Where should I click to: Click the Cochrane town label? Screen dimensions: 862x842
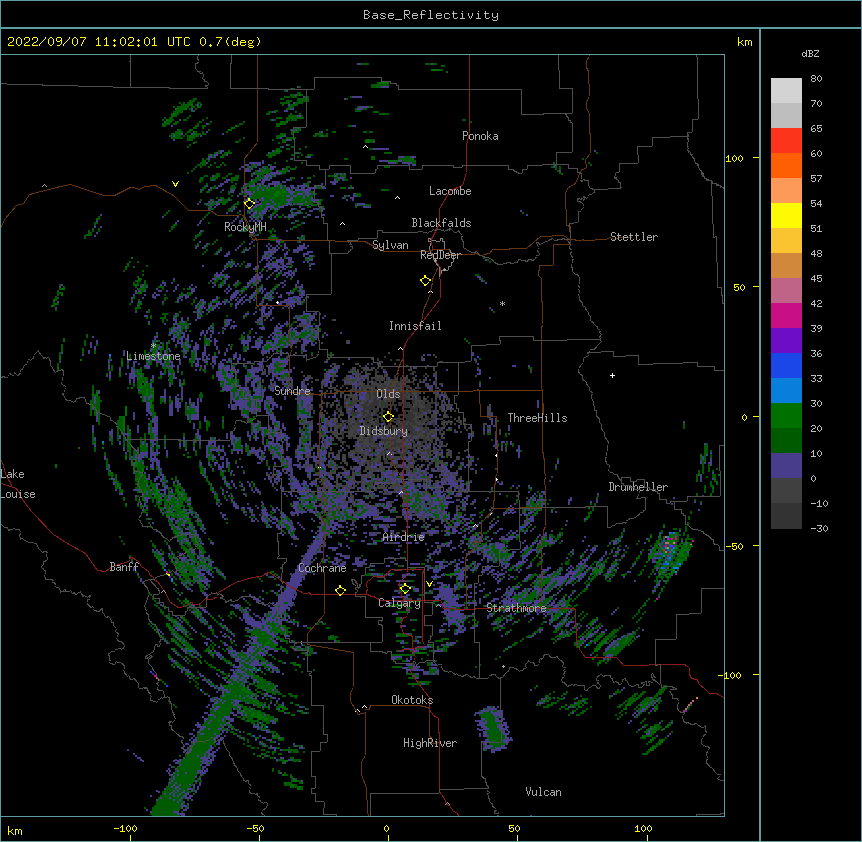coord(322,568)
